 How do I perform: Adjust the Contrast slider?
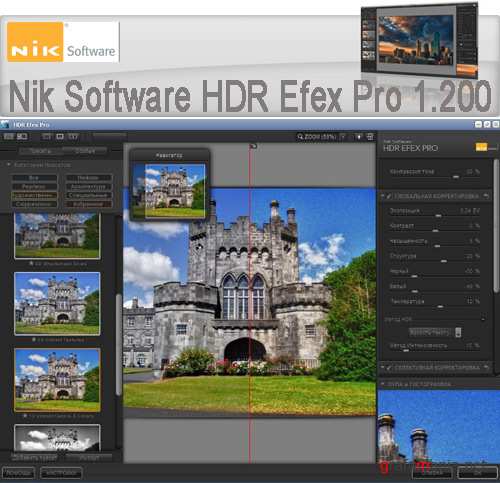click(435, 231)
